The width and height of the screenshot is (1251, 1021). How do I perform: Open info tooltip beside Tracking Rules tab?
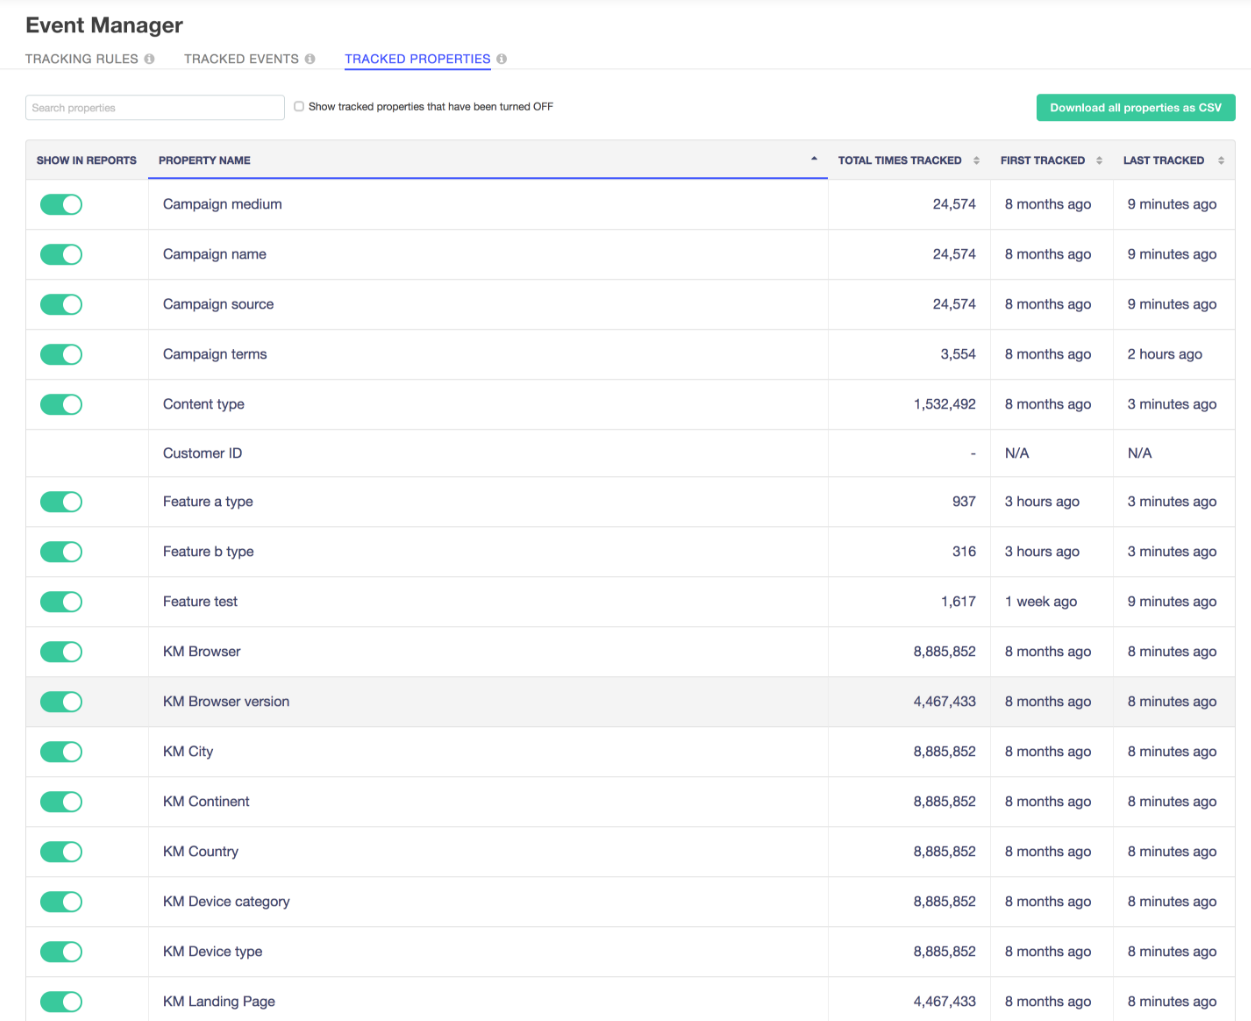click(150, 59)
